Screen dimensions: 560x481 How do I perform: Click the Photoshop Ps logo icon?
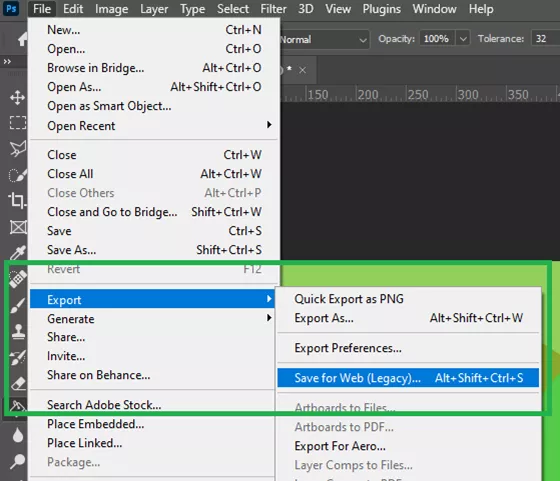(x=11, y=8)
